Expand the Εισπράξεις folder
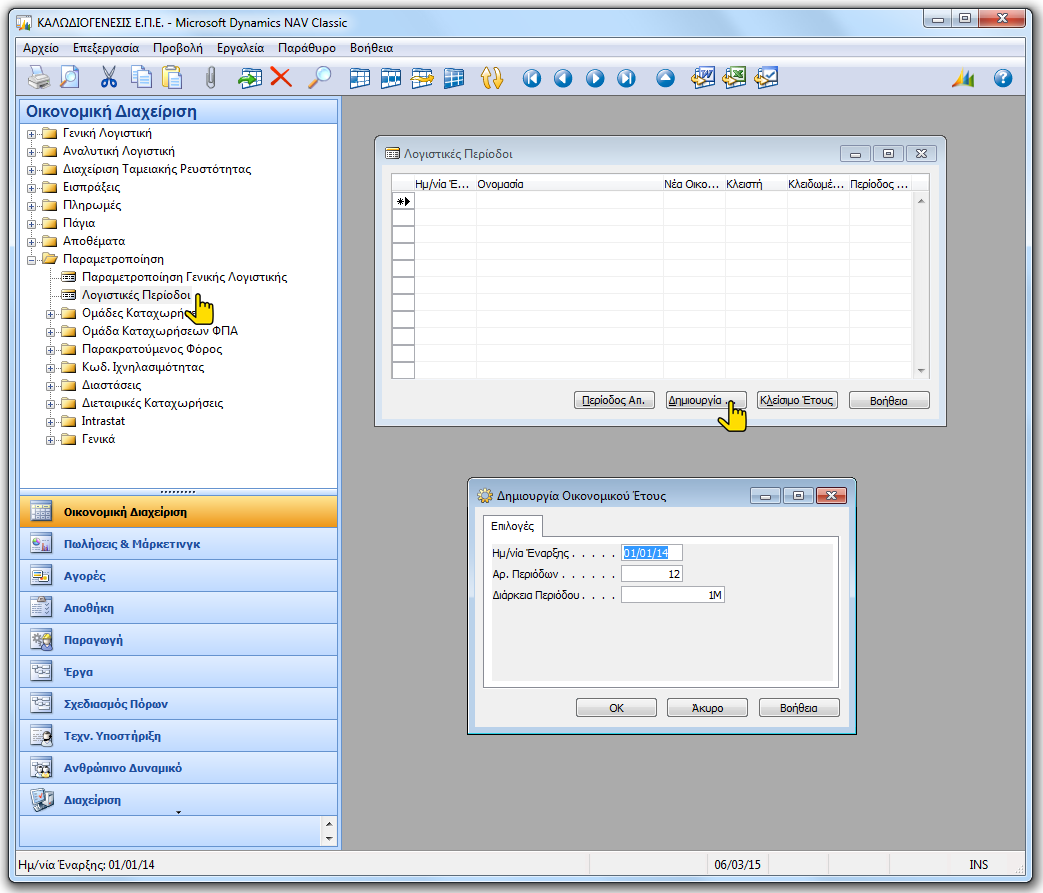 click(x=31, y=188)
